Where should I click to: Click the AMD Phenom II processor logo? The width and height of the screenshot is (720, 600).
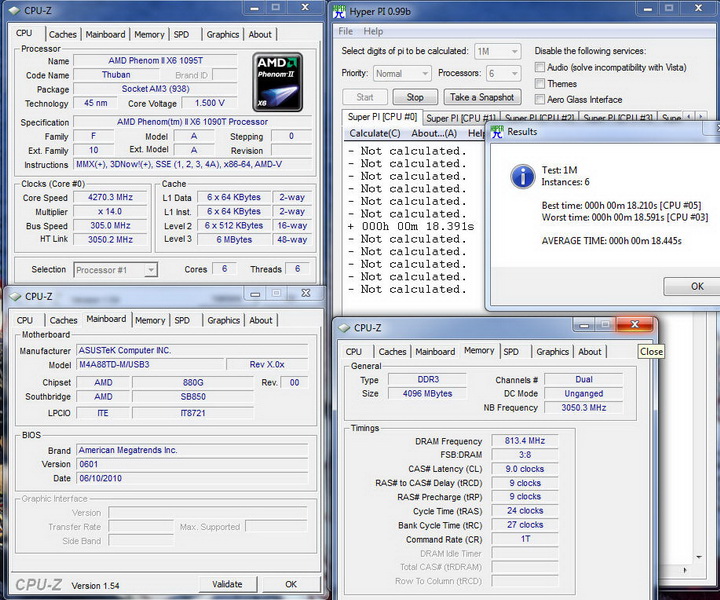coord(277,82)
